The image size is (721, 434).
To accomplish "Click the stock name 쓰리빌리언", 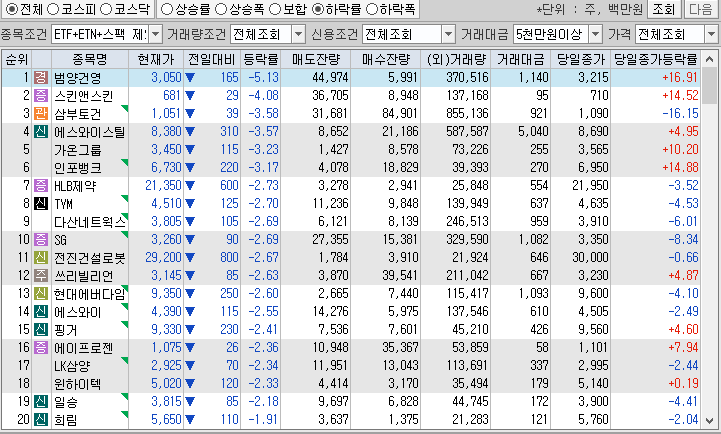I will pos(83,276).
